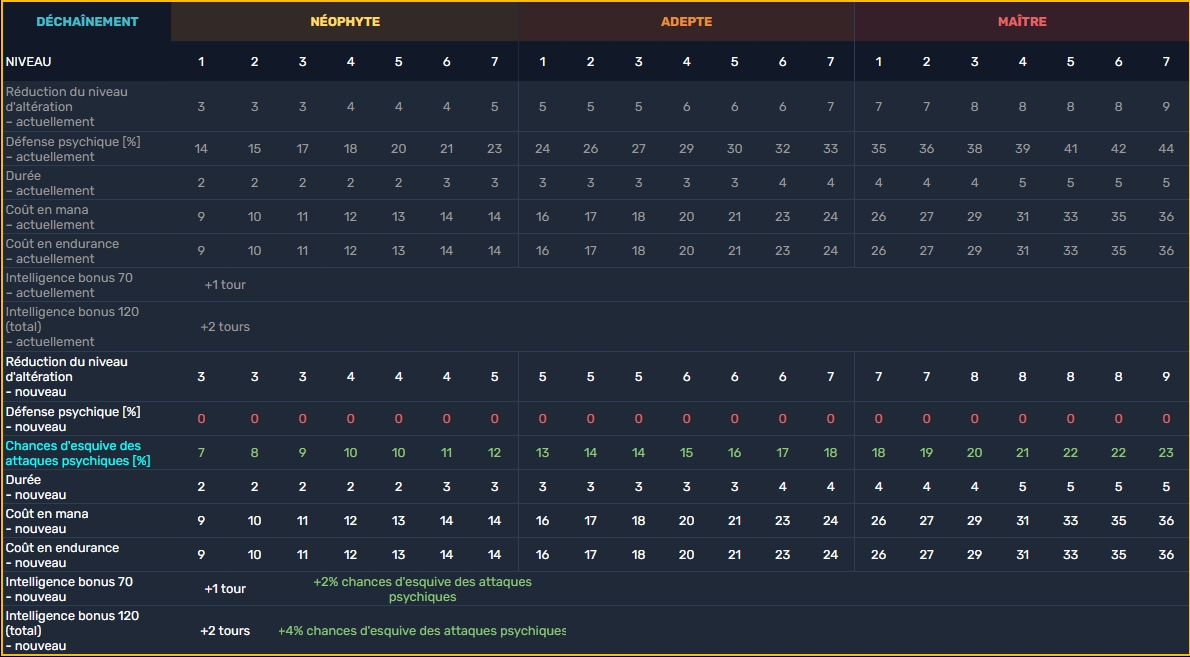This screenshot has height=657, width=1190.
Task: Click value 24 in Coût en mana actuellement row
Action: (830, 217)
